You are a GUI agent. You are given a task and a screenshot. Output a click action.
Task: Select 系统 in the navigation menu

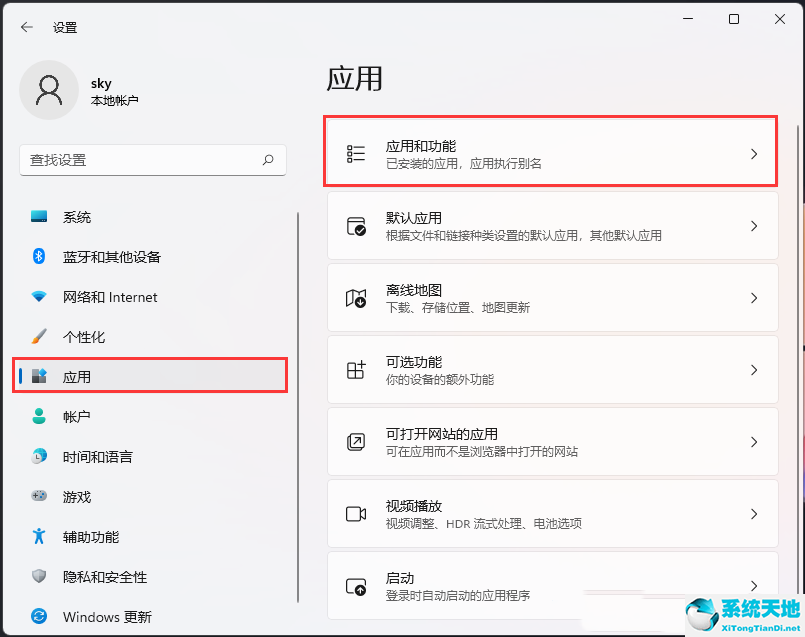(x=80, y=216)
